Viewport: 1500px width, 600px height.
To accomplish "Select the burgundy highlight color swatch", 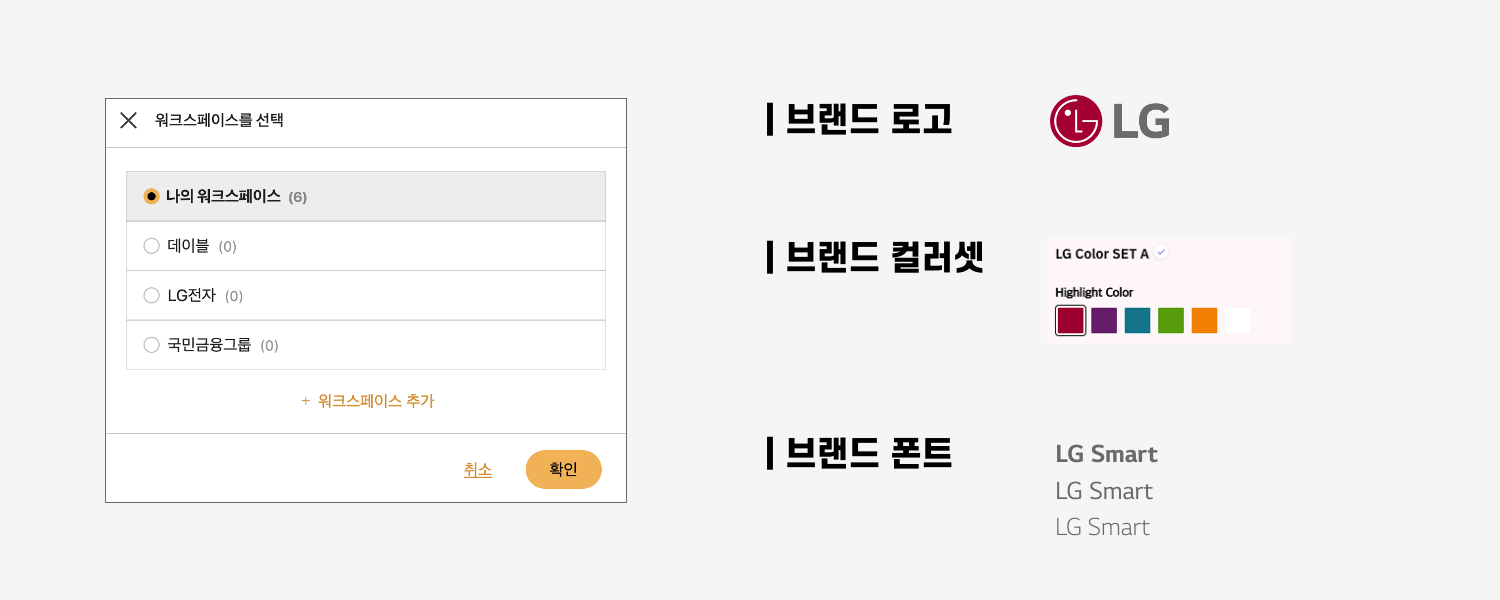I will tap(1069, 321).
